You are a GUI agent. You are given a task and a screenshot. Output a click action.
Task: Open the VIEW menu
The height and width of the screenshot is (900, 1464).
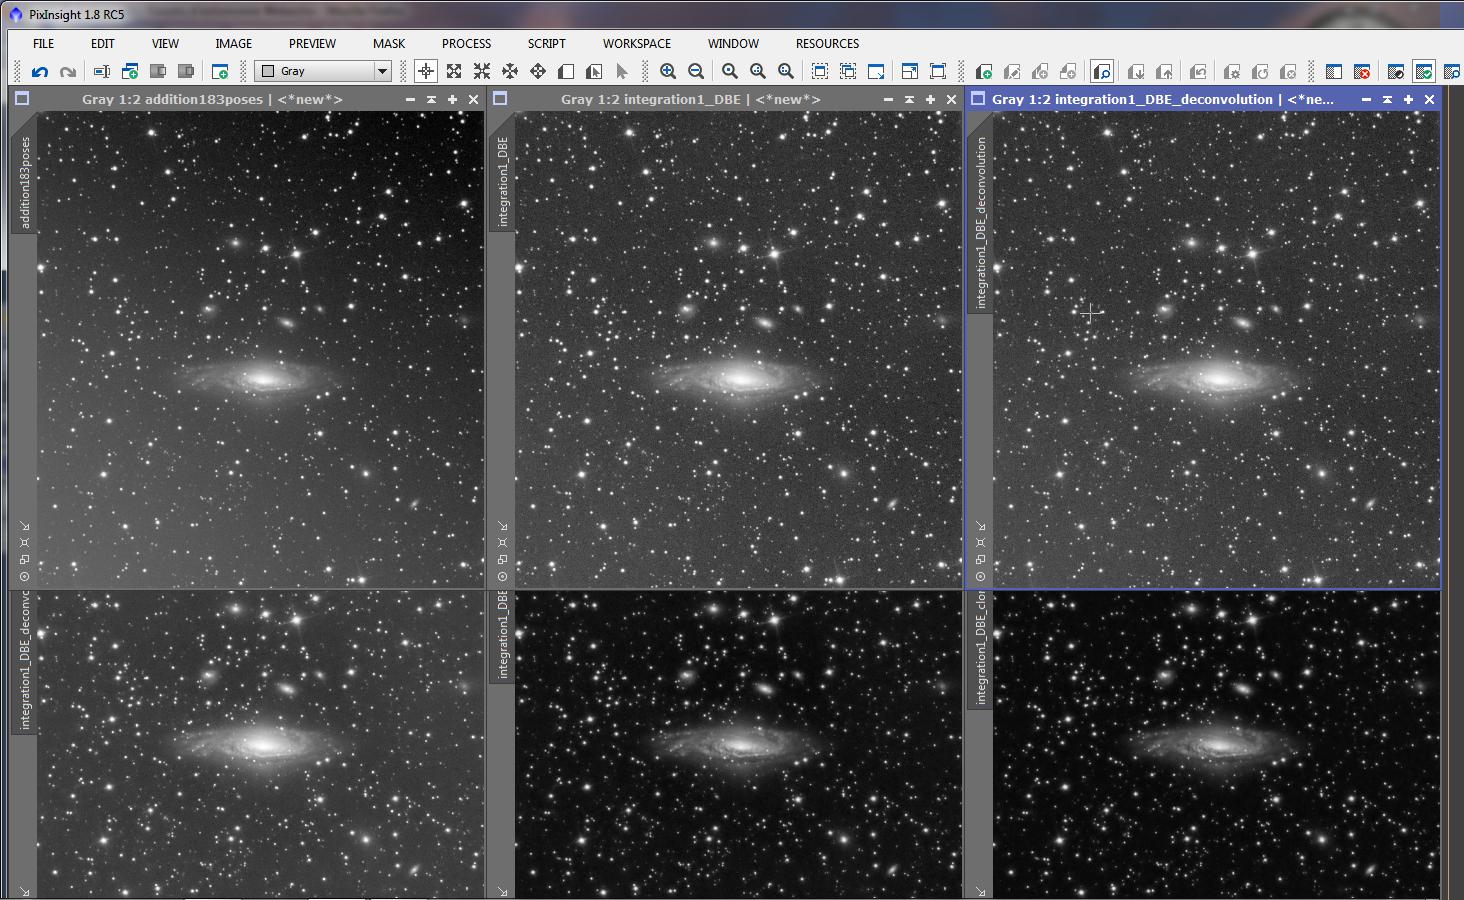(165, 44)
